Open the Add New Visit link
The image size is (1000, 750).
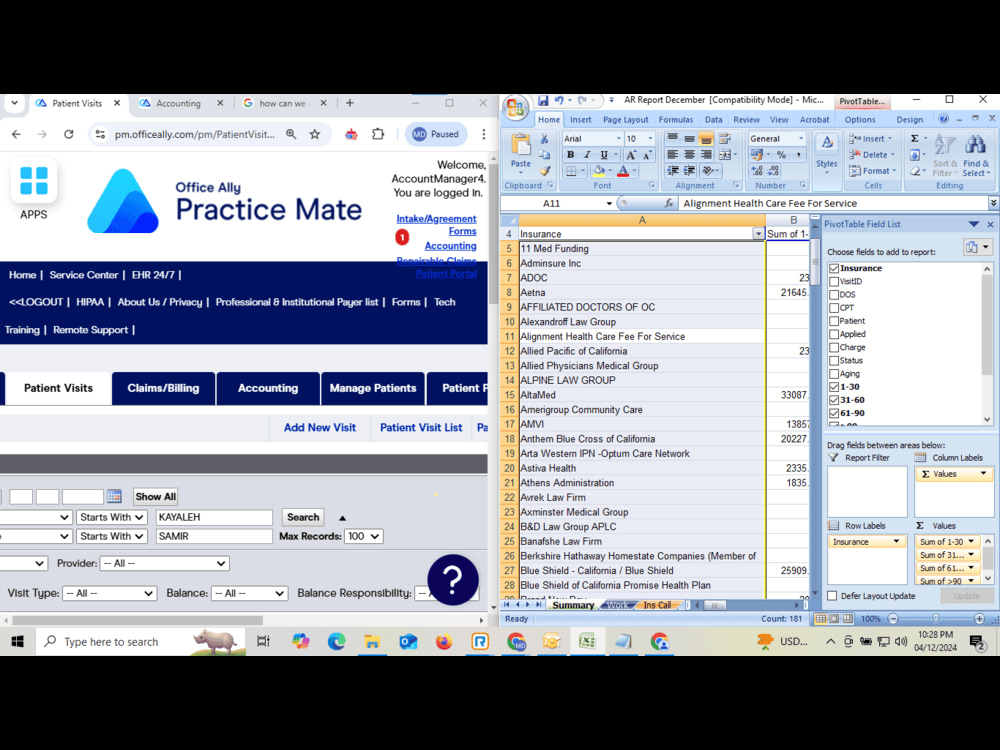tap(320, 427)
